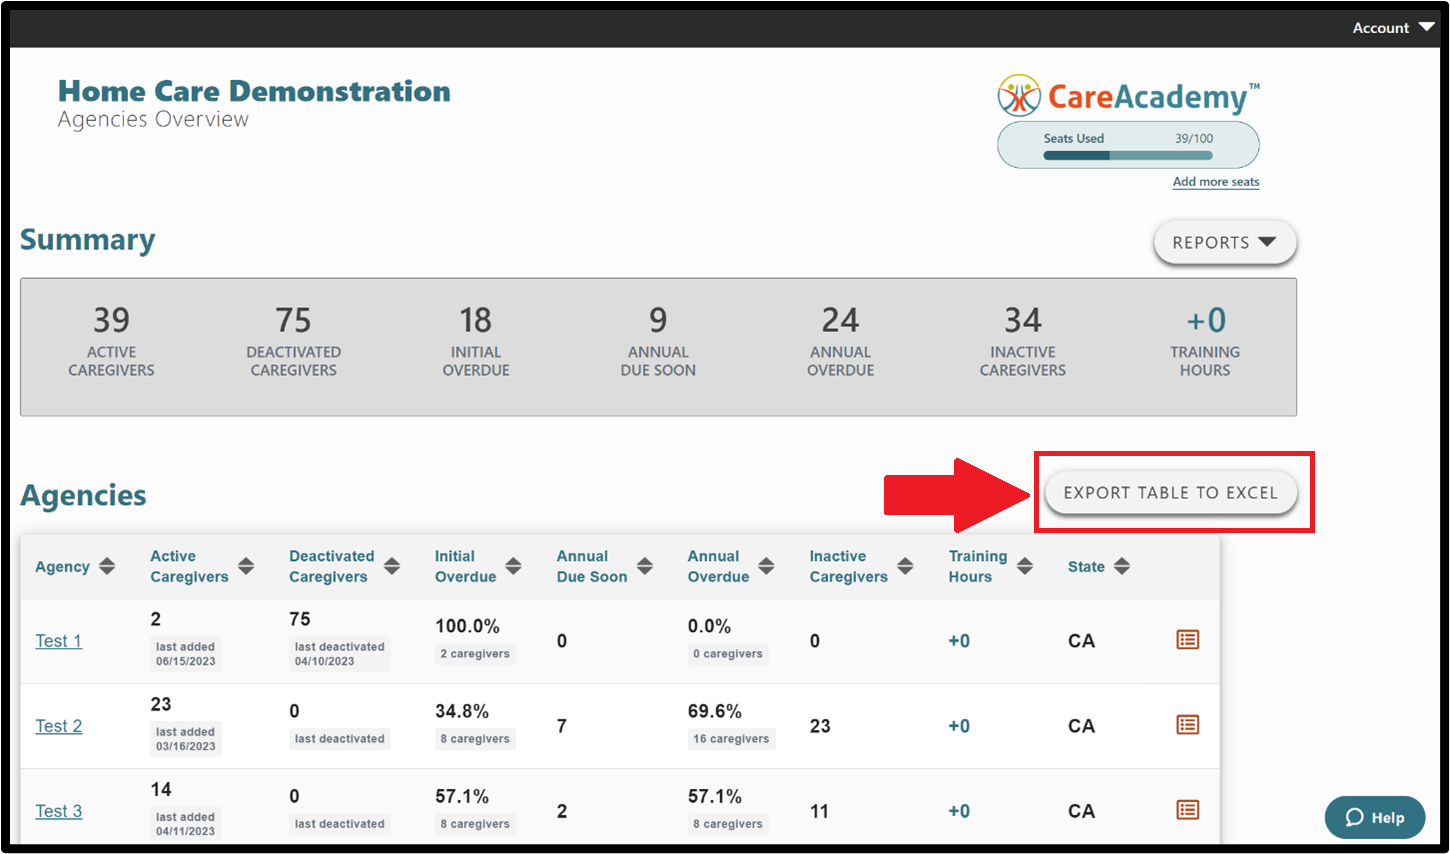Click the State column header

[x=1086, y=567]
